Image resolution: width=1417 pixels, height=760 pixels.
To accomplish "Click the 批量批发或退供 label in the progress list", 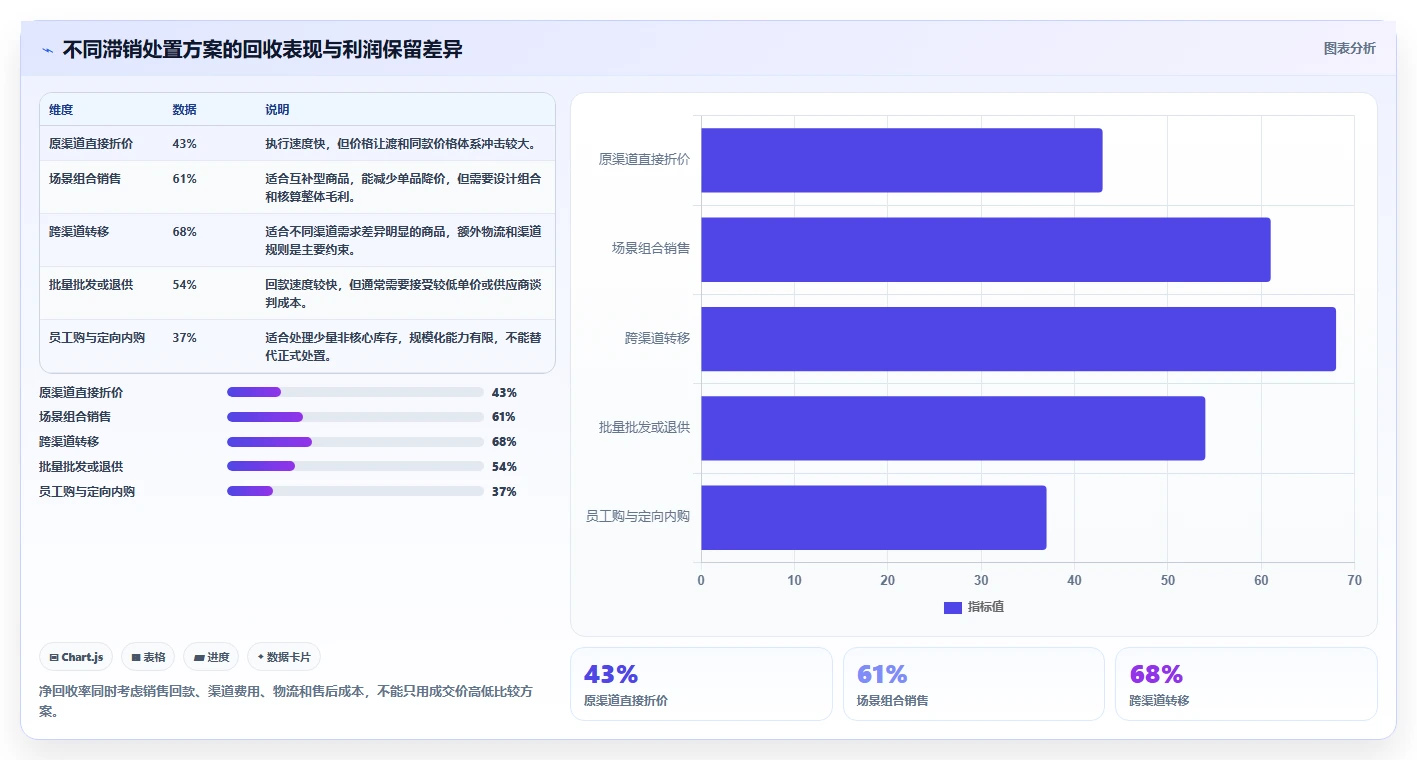I will [81, 467].
